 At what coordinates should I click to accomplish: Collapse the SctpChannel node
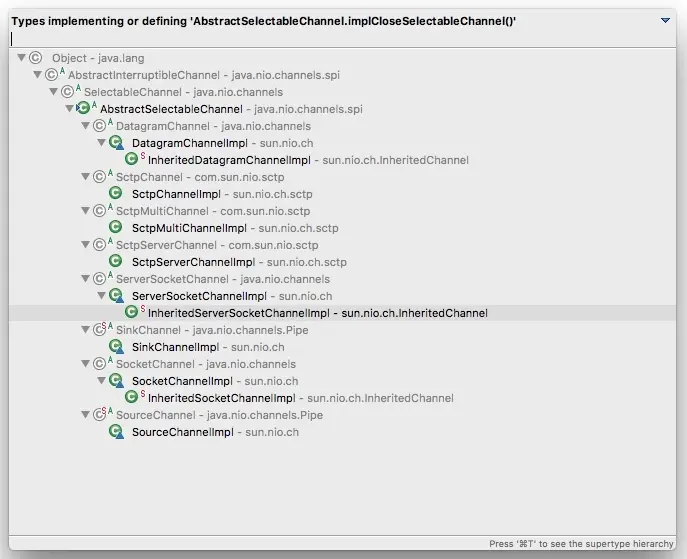[x=85, y=177]
